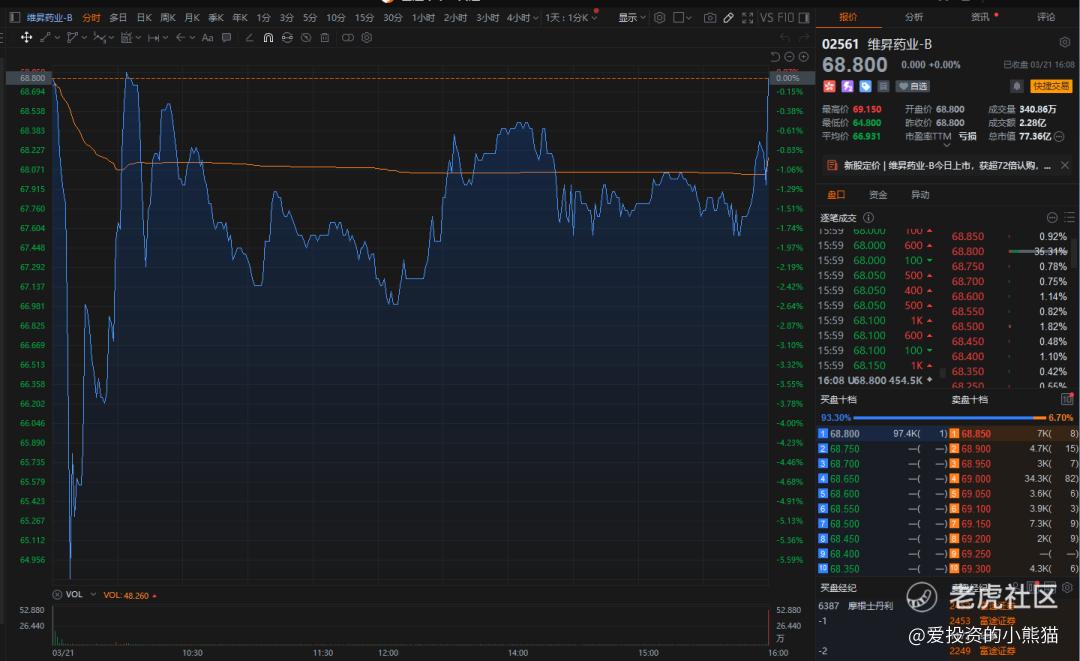This screenshot has width=1080, height=661.
Task: Toggle the magnet snap tool
Action: [269, 38]
